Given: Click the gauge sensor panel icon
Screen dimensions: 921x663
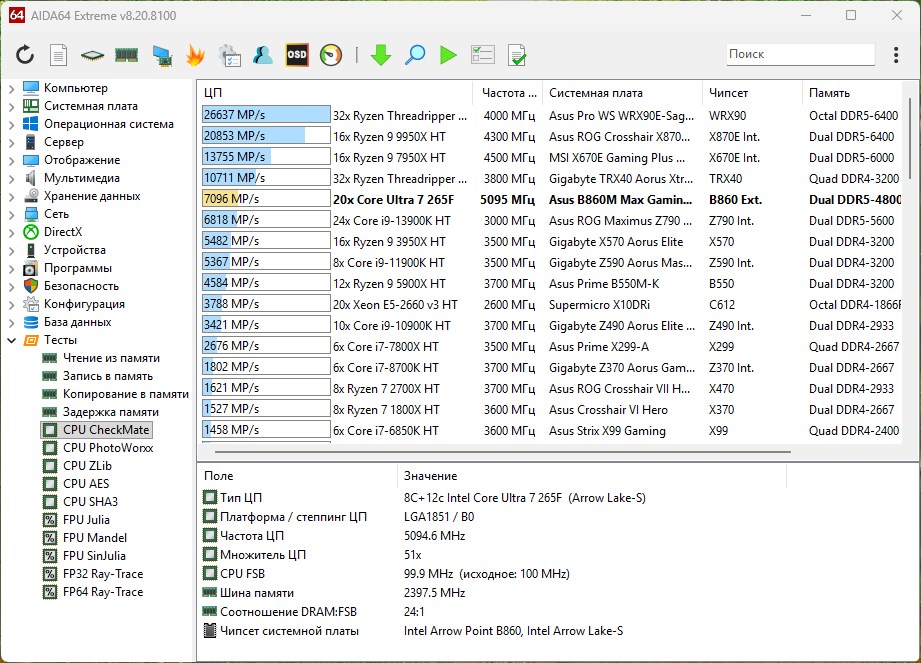Looking at the screenshot, I should 331,55.
